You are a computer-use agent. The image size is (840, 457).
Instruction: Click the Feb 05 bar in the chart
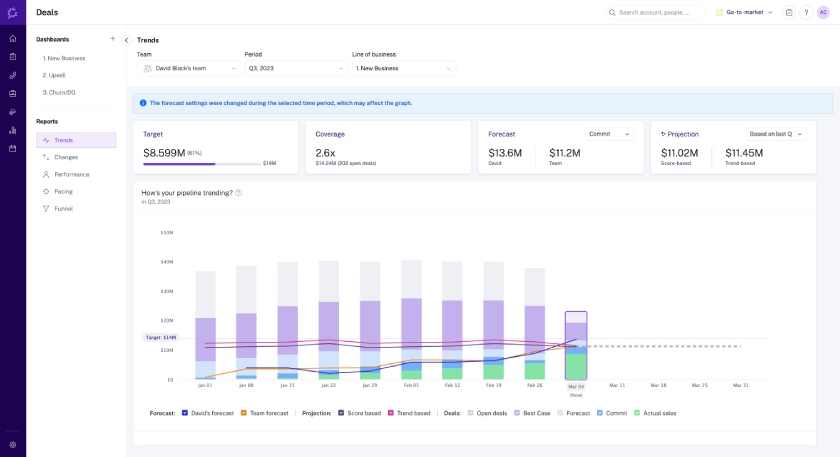point(411,320)
